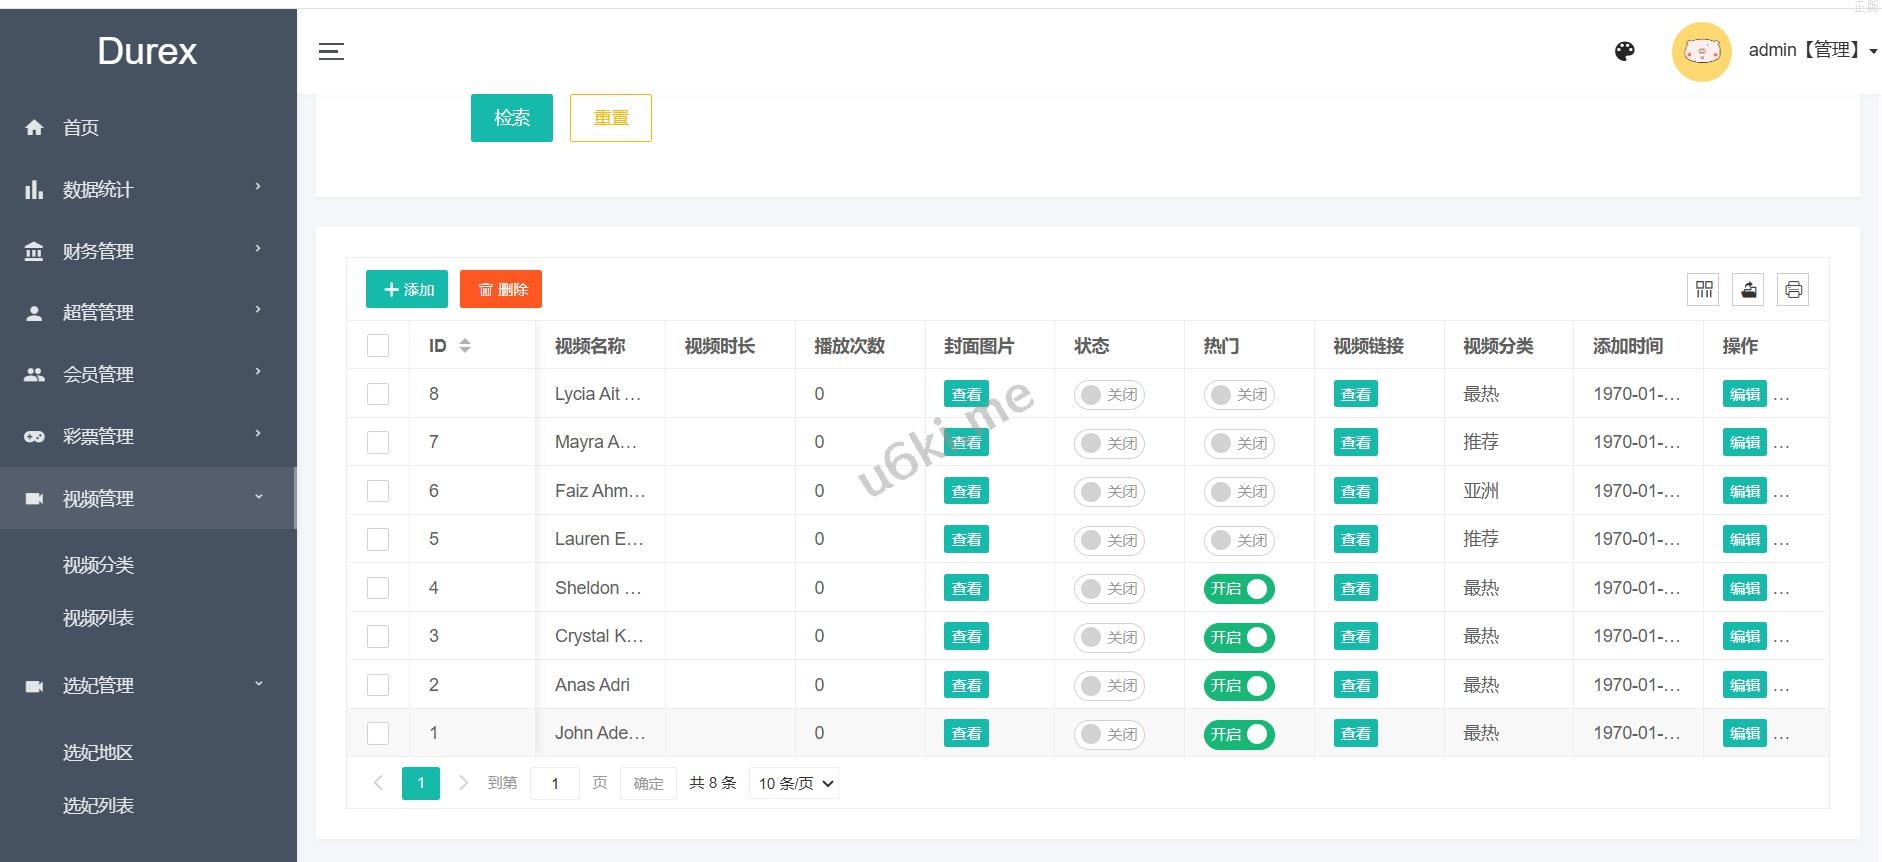
Task: Sort the table by ID column arrows
Action: [464, 346]
